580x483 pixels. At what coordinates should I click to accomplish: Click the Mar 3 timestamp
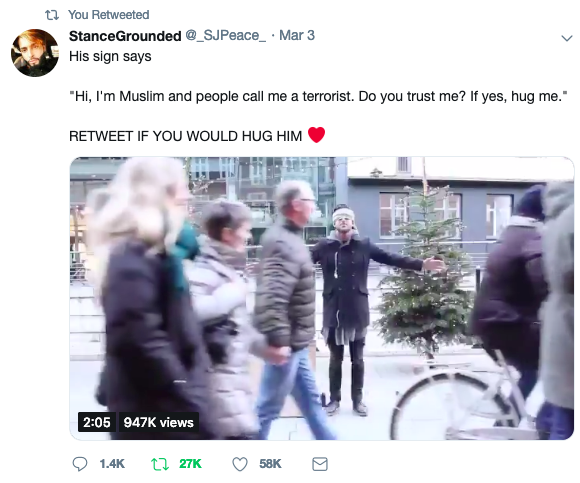click(x=297, y=36)
